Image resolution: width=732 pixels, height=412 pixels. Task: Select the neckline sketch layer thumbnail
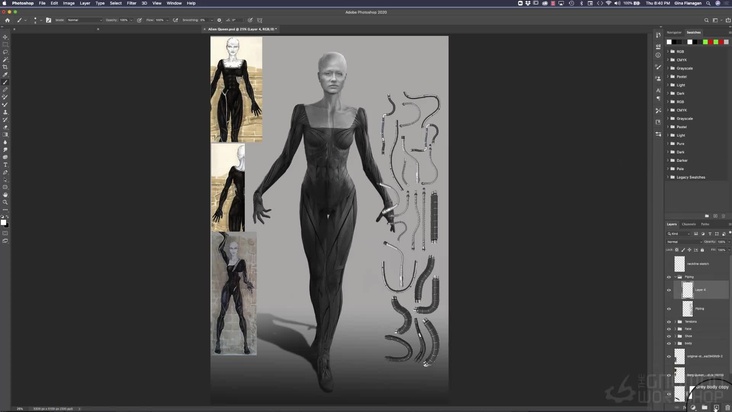tap(679, 264)
